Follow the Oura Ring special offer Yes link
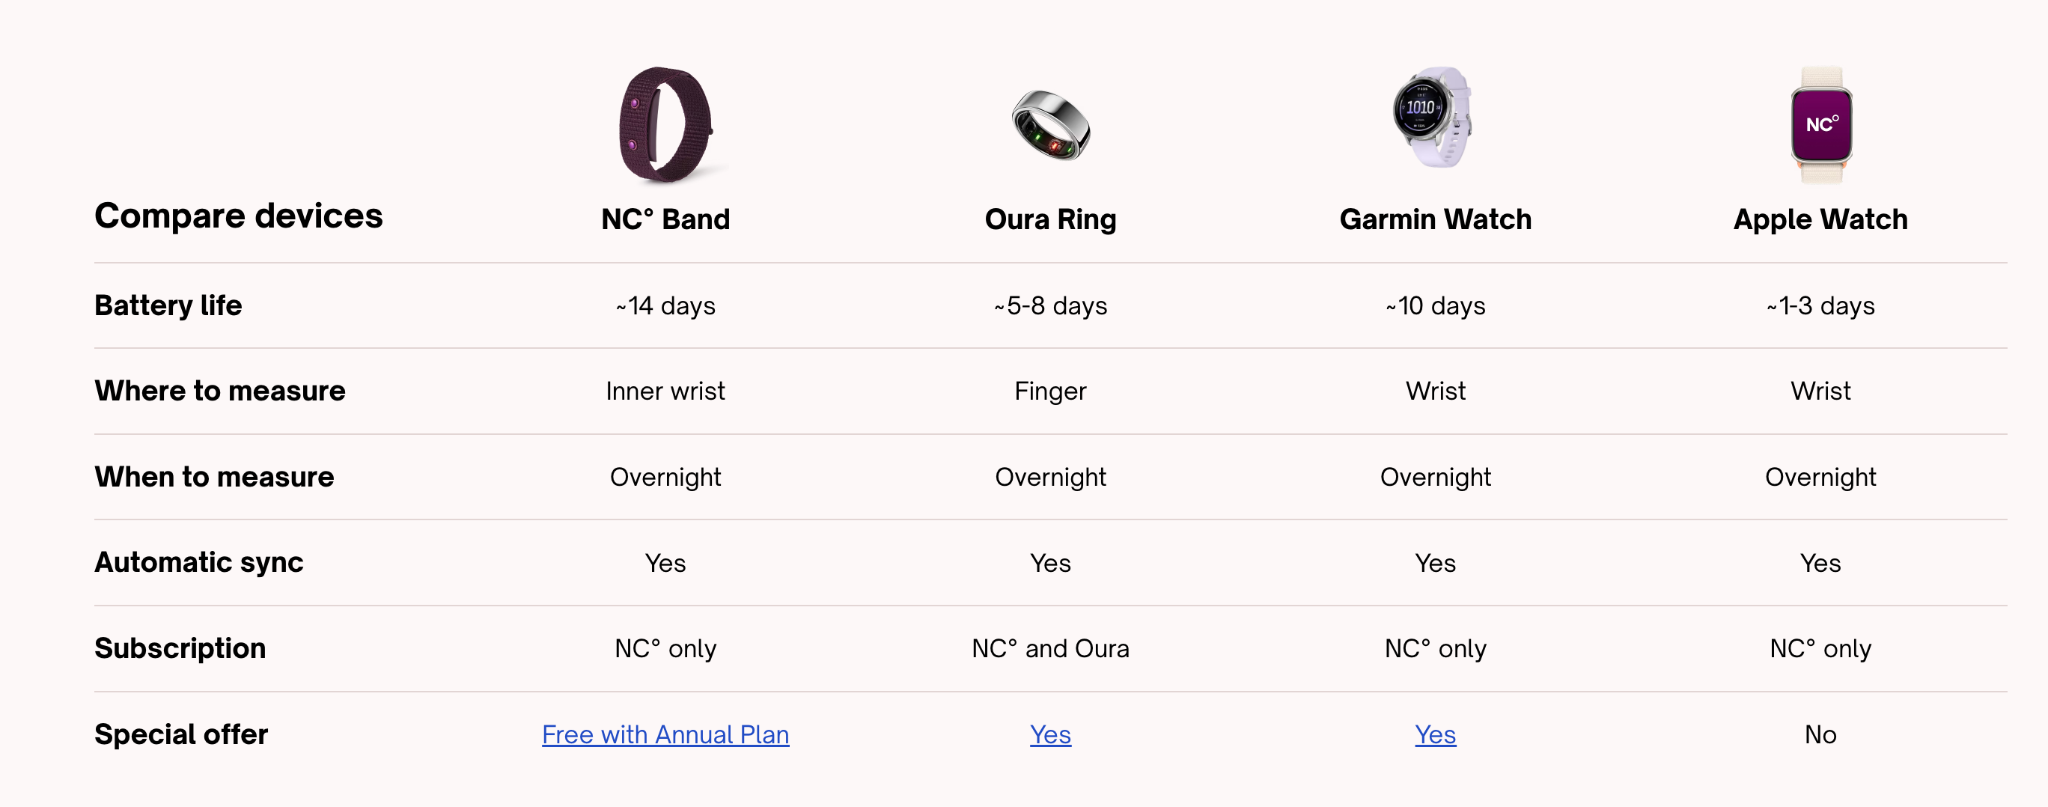This screenshot has width=2048, height=807. [1050, 735]
